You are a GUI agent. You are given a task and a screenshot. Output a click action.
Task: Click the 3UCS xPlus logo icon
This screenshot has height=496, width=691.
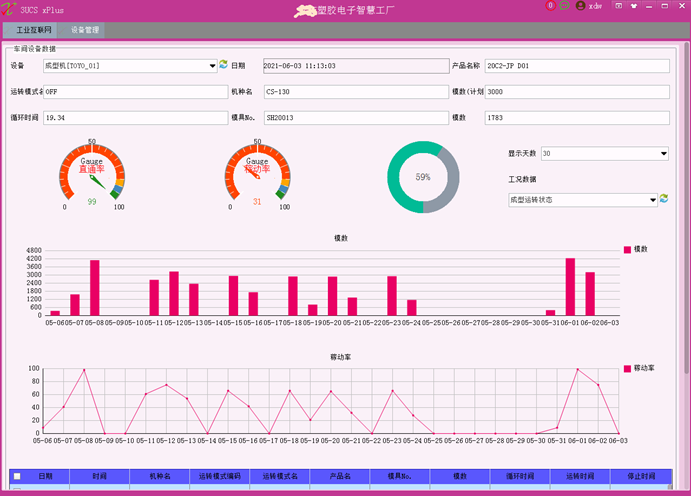pyautogui.click(x=8, y=8)
